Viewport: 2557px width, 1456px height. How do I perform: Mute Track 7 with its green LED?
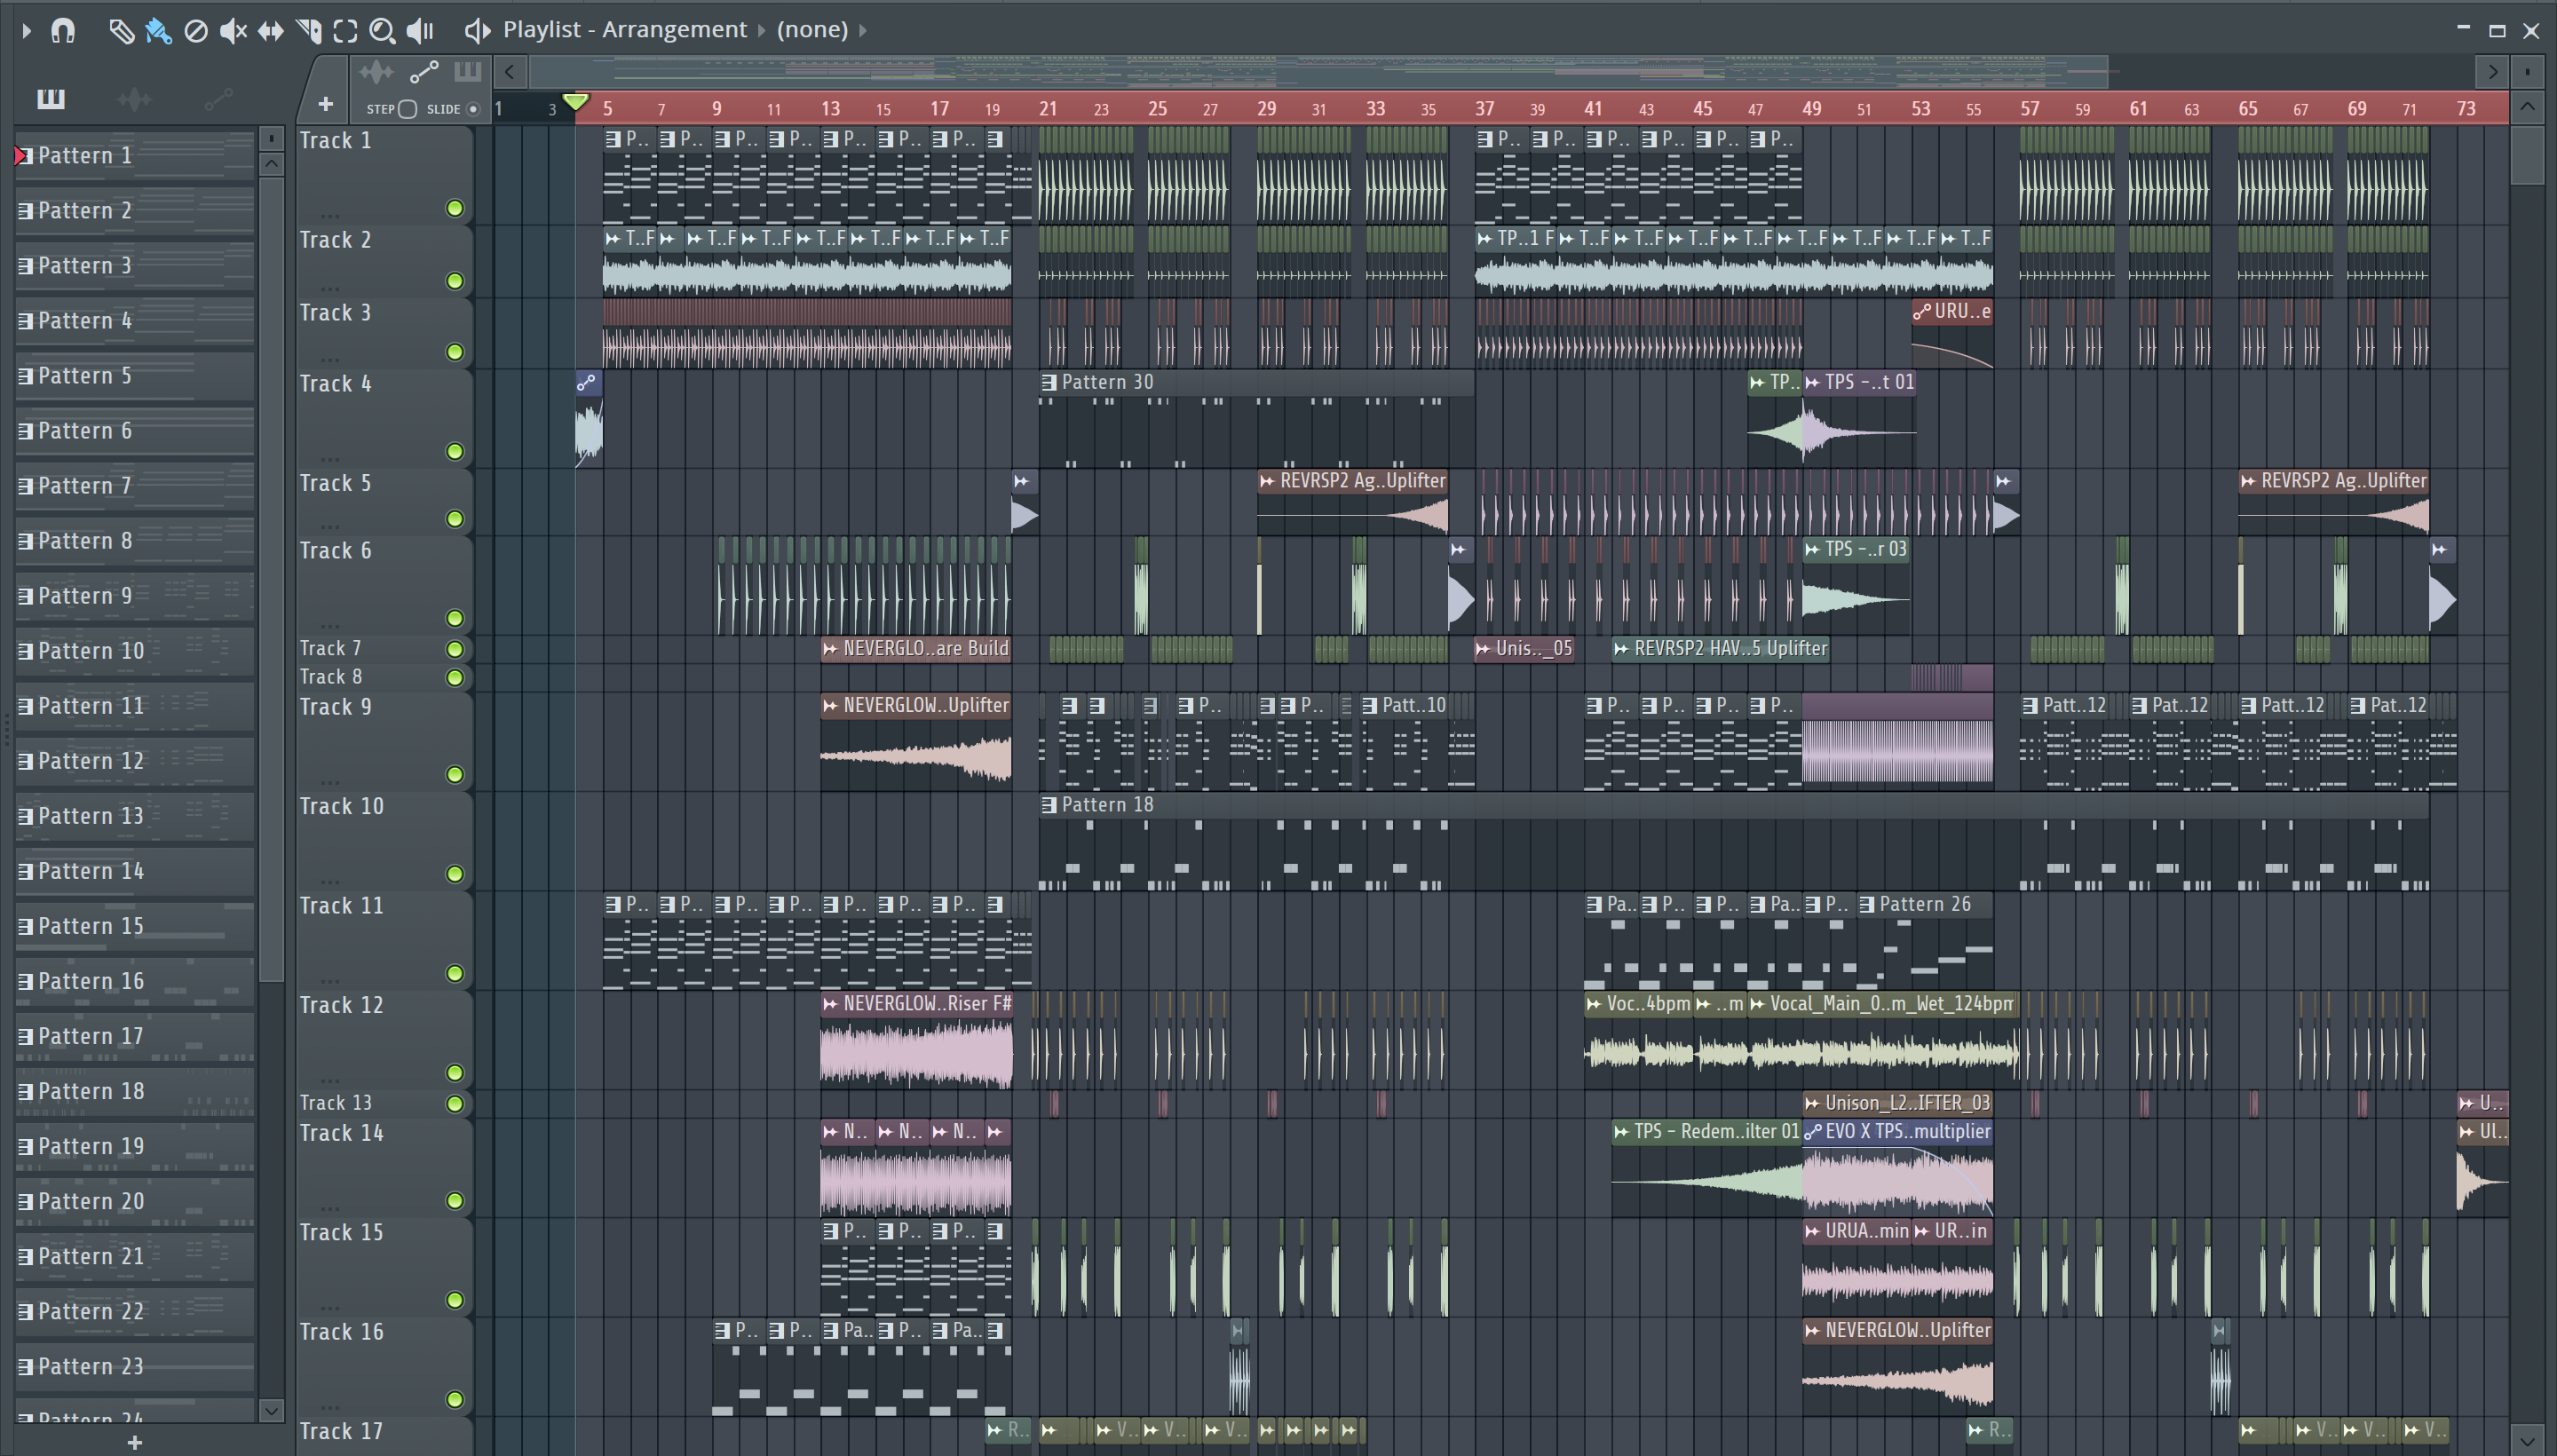[x=455, y=649]
